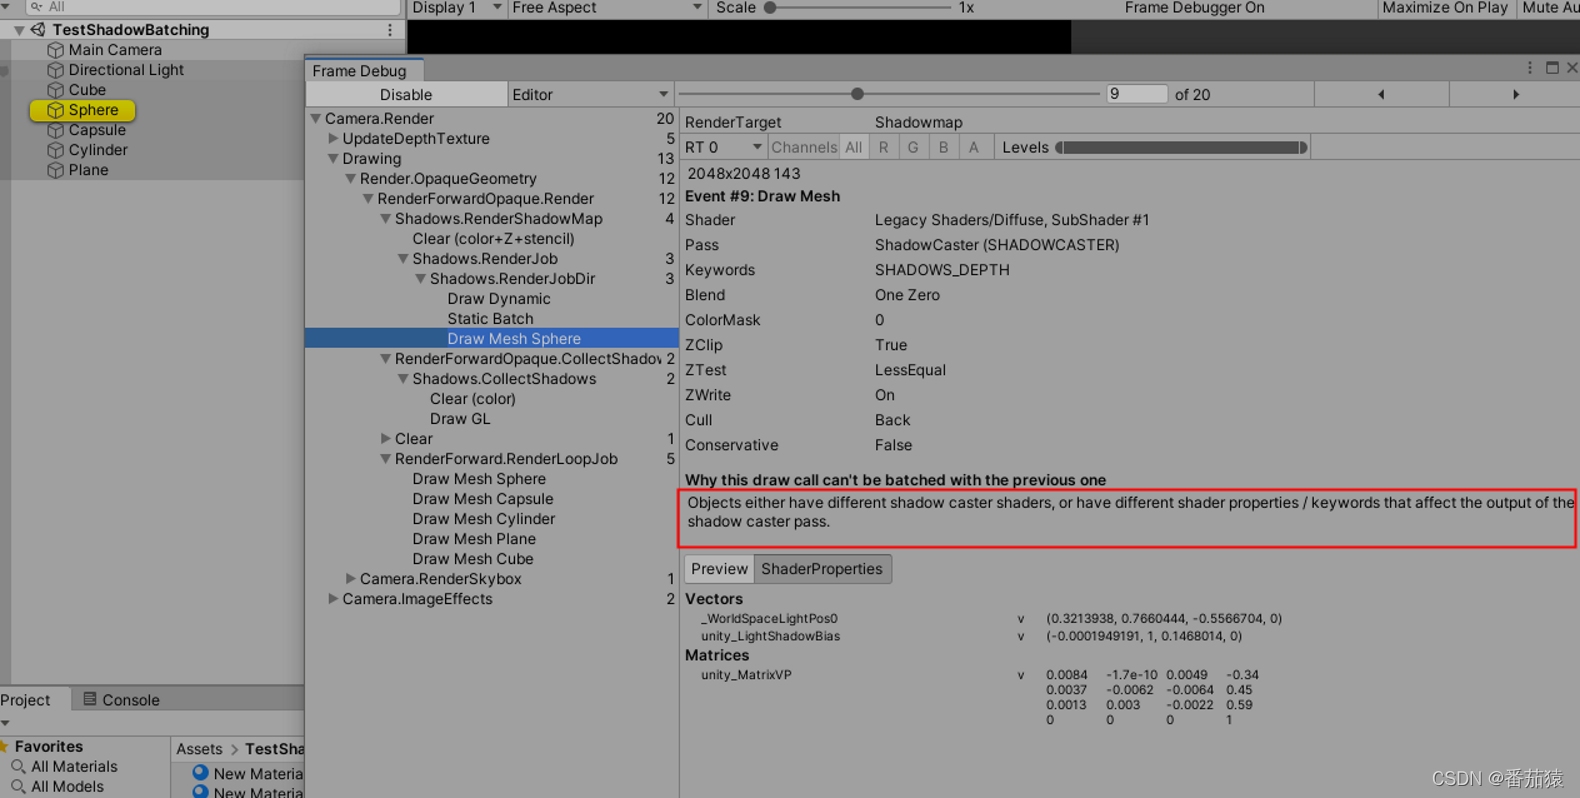Go to previous frame event

pyautogui.click(x=1382, y=94)
